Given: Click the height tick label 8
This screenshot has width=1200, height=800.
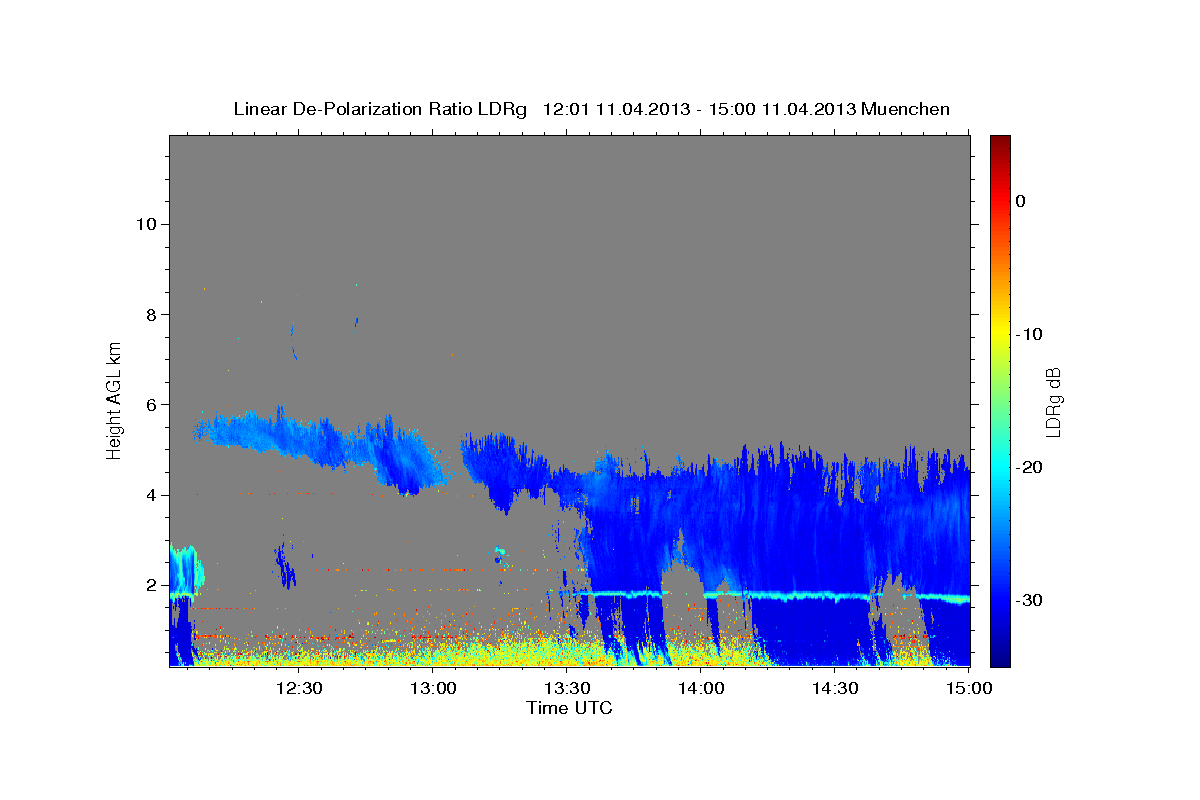Looking at the screenshot, I should 150,314.
